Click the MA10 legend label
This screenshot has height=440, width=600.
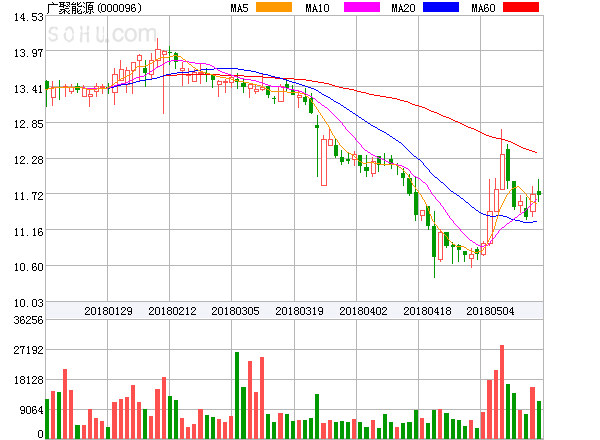pos(317,8)
